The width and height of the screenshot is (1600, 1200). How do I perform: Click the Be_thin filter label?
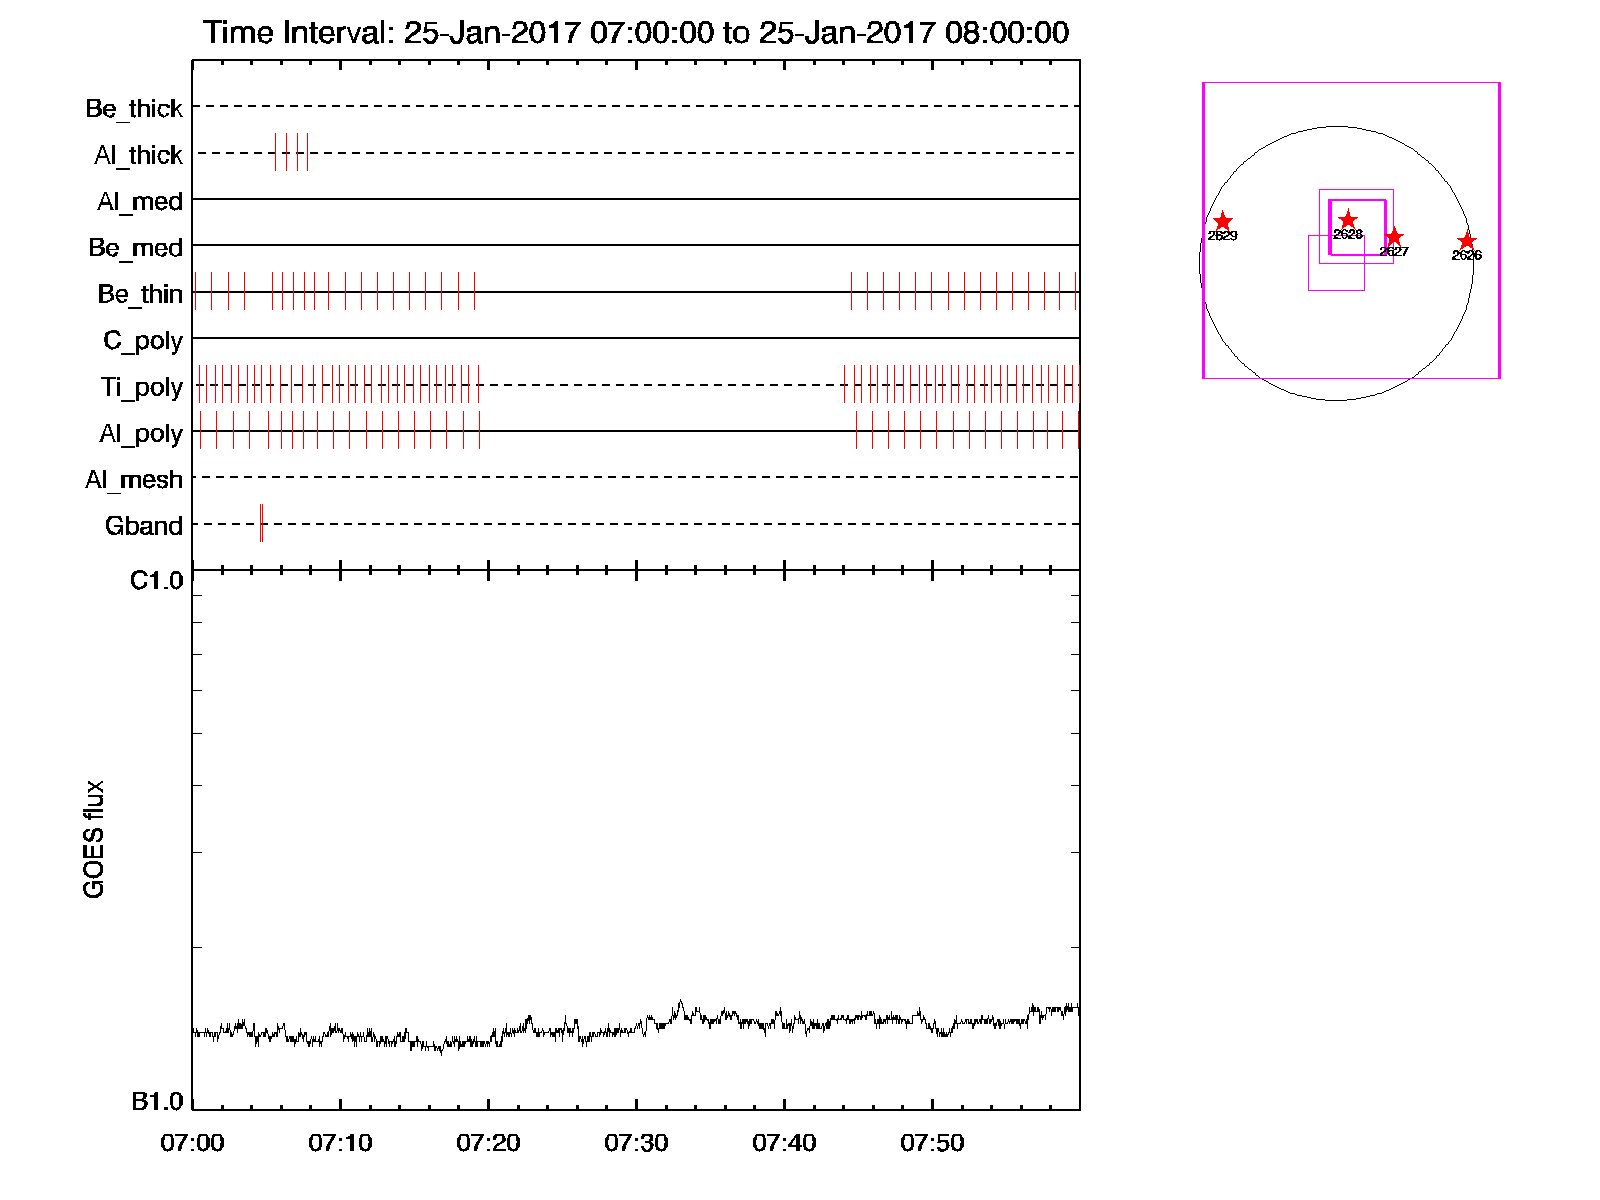click(140, 294)
